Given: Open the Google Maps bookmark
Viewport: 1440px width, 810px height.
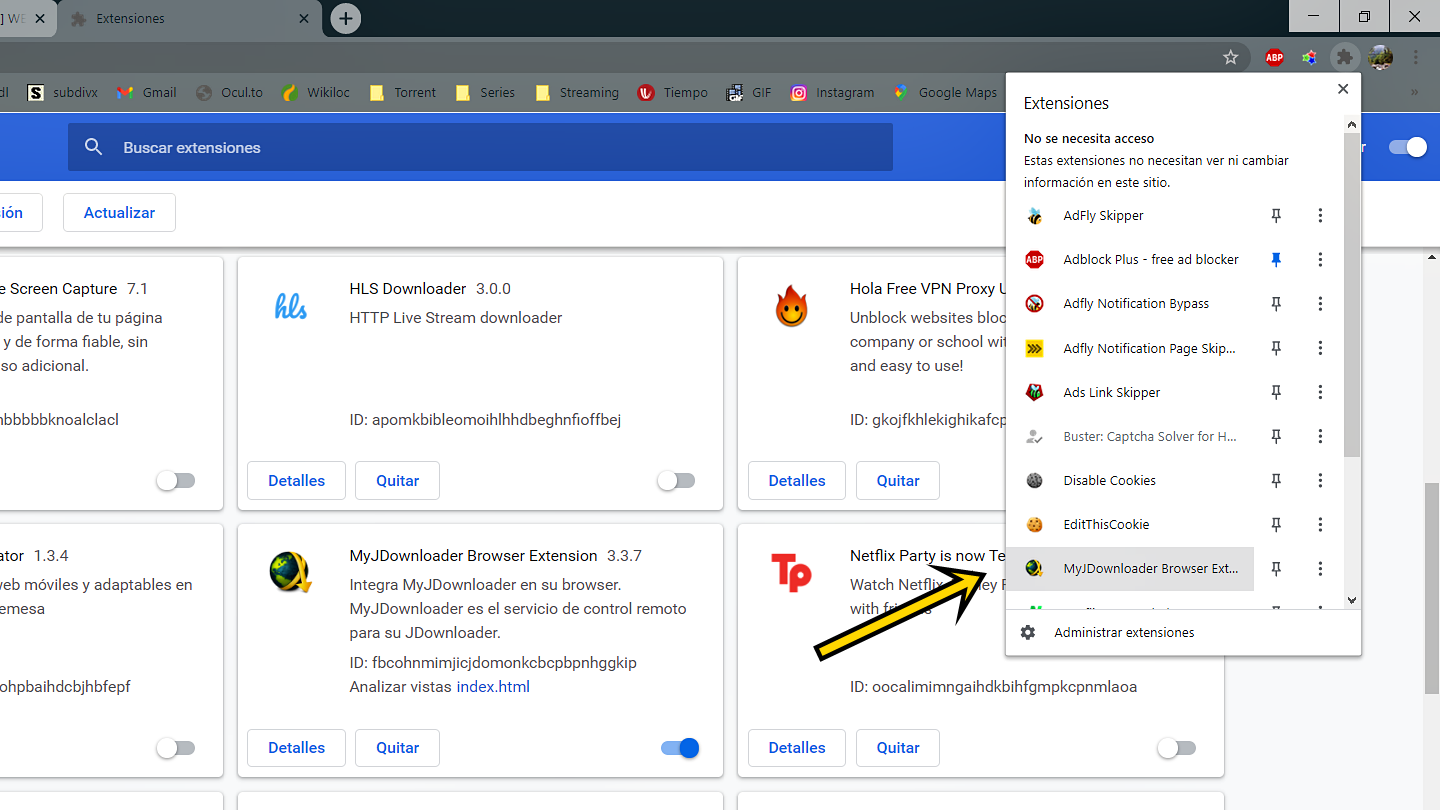Looking at the screenshot, I should [945, 92].
